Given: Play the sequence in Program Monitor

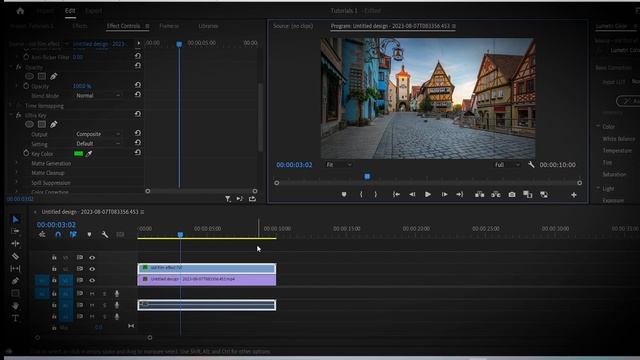Looking at the screenshot, I should click(428, 195).
